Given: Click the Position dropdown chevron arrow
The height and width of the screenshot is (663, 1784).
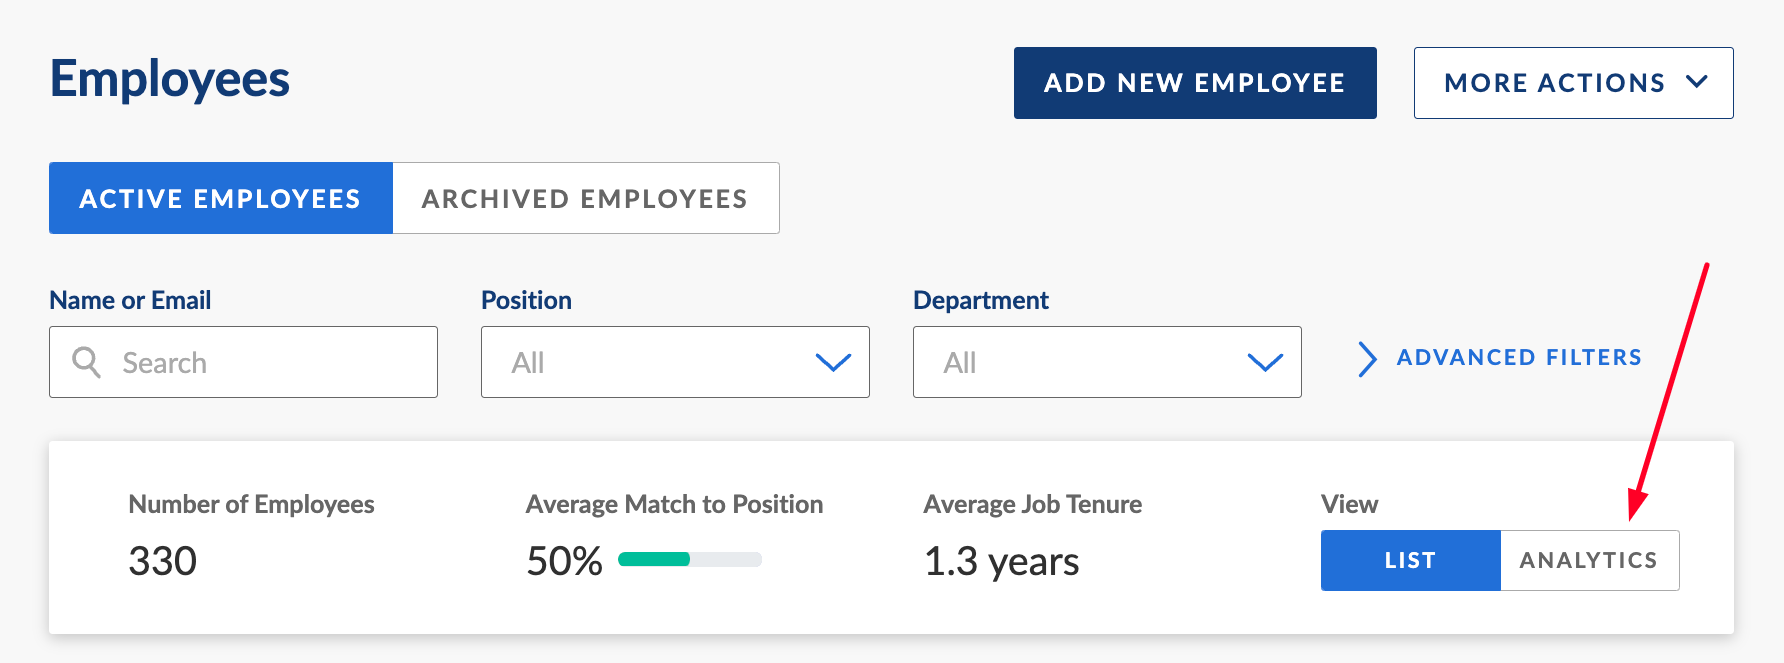Looking at the screenshot, I should tap(833, 362).
